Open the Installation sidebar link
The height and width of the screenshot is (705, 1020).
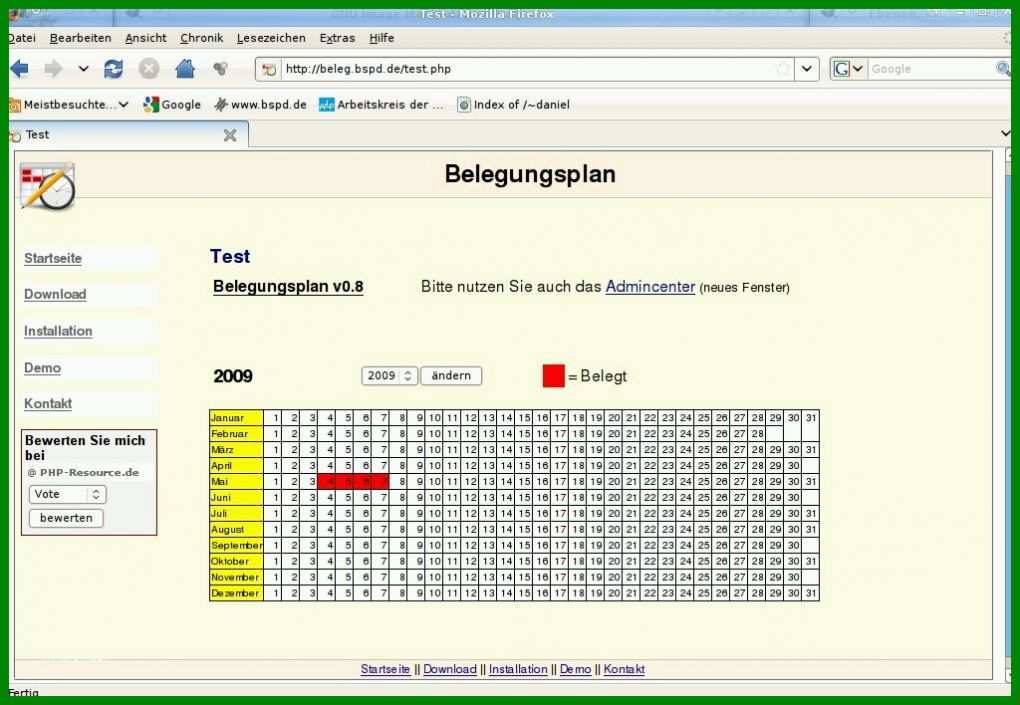[58, 331]
